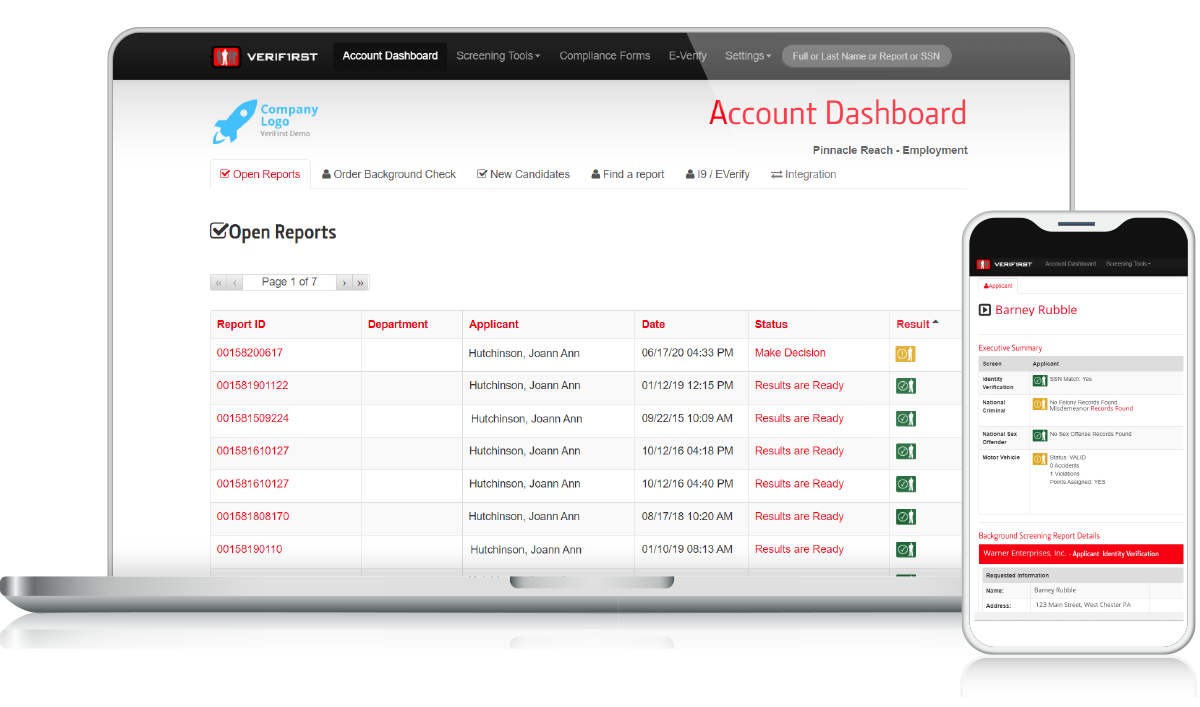This screenshot has height=707, width=1200.
Task: Click the Open Reports checkmark icon heading
Action: 218,231
